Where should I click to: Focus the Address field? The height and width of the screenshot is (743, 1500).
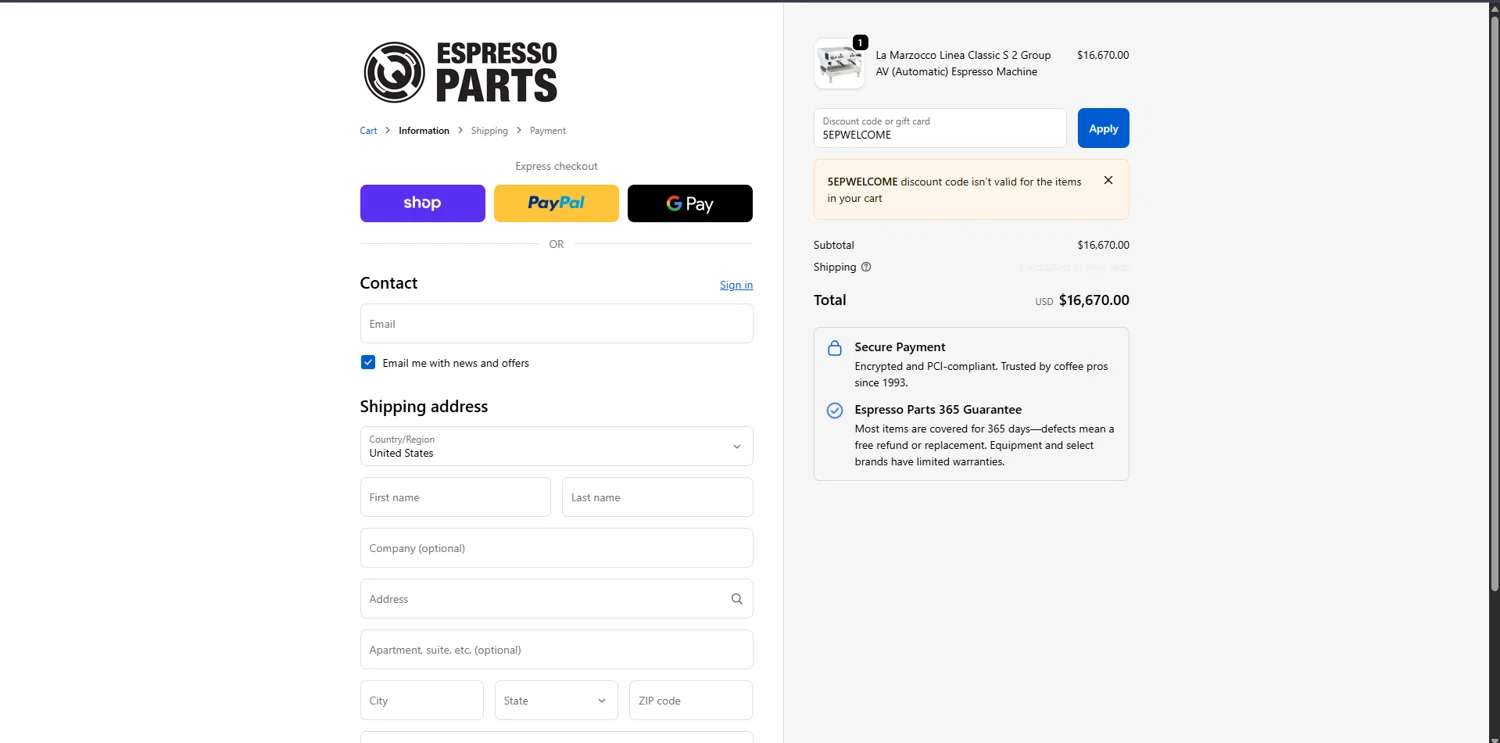556,599
